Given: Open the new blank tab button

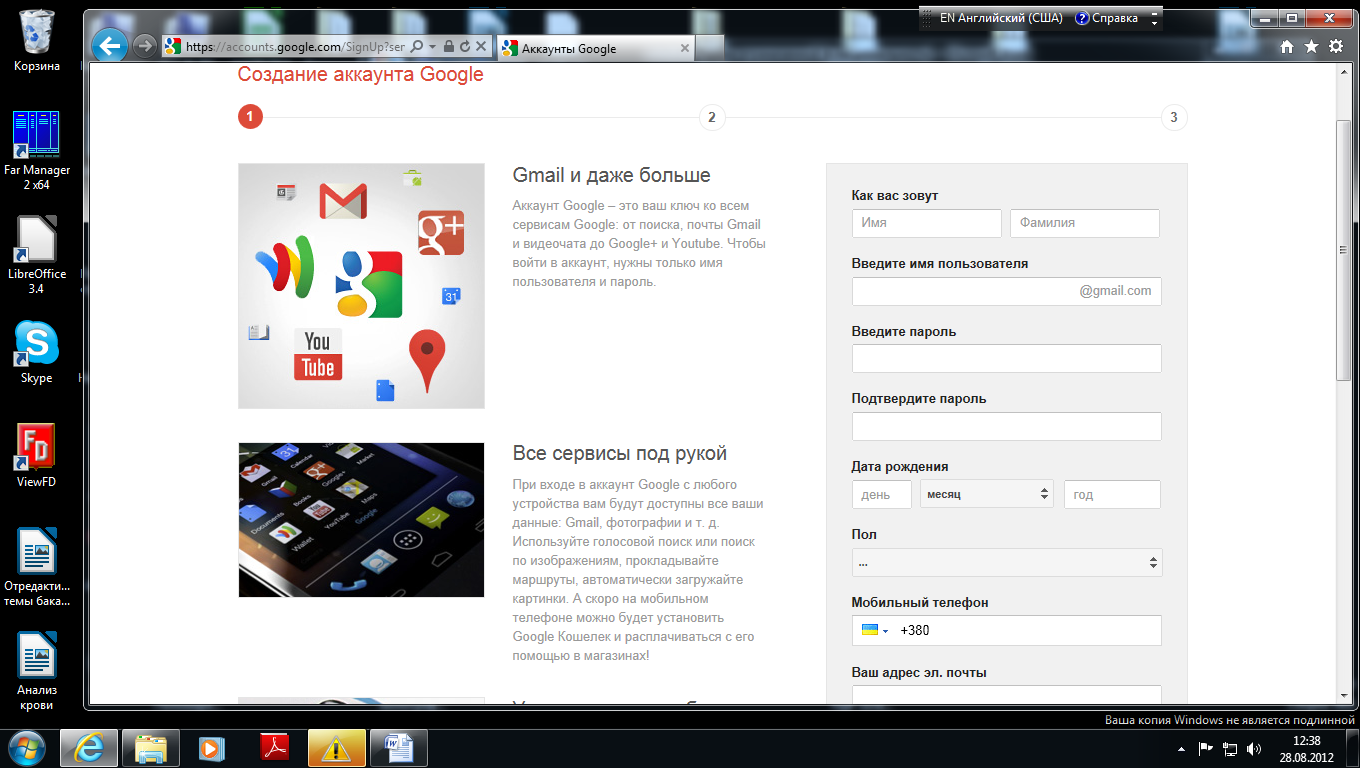Looking at the screenshot, I should (x=709, y=48).
